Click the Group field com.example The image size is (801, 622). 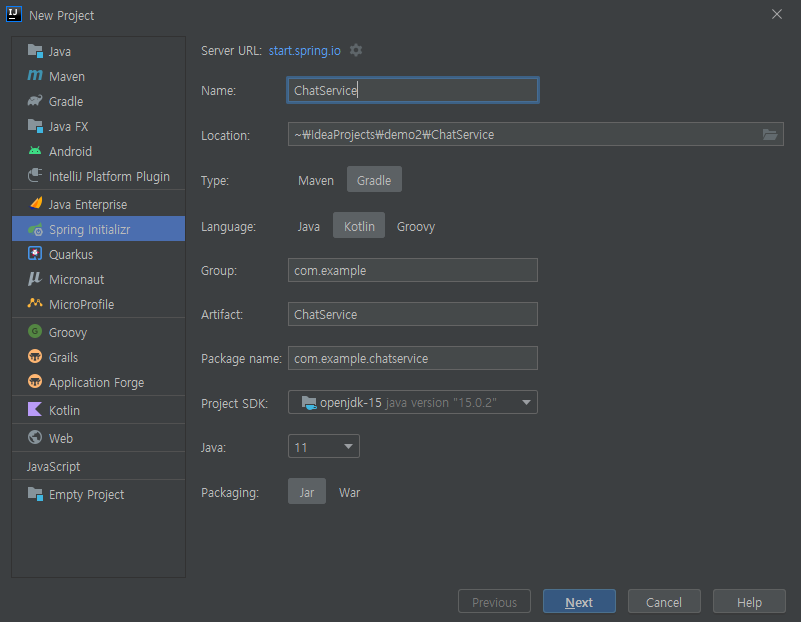[x=413, y=270]
